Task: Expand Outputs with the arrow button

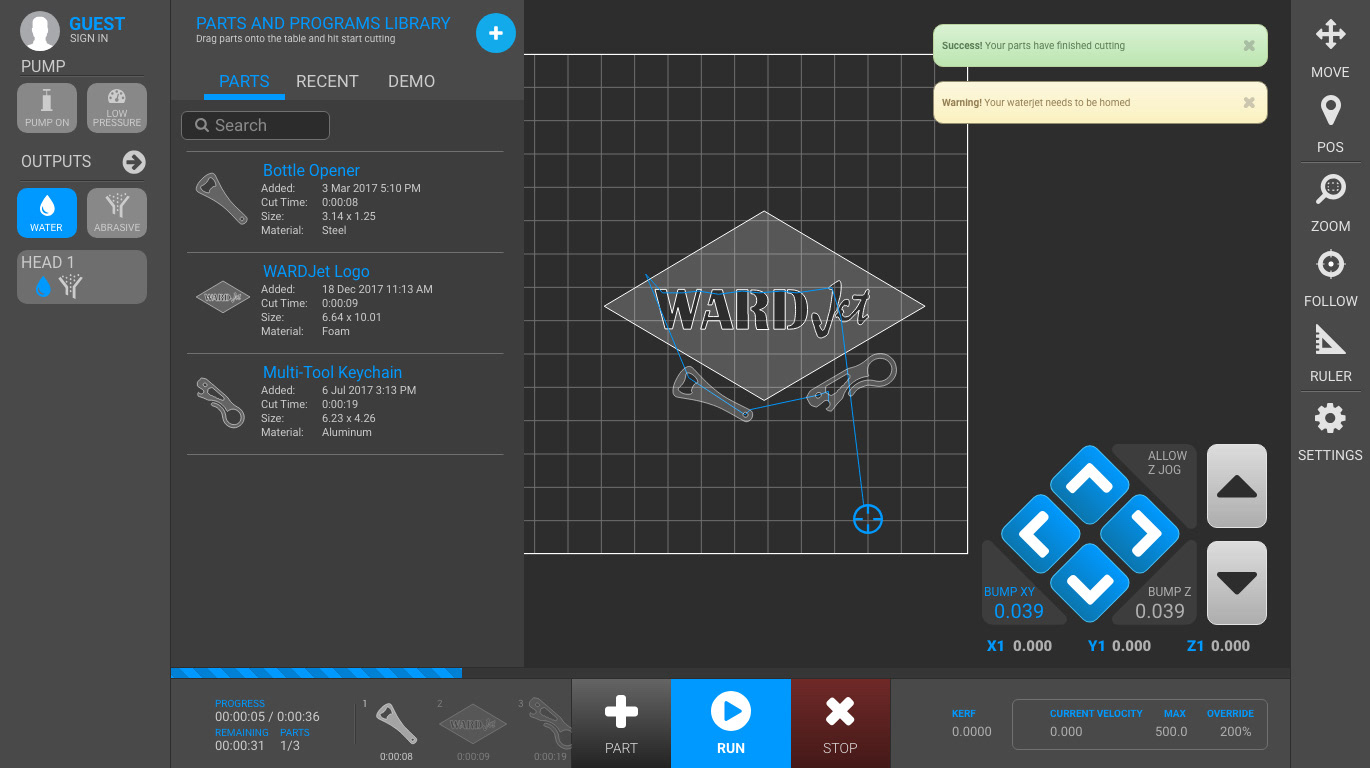Action: coord(134,162)
